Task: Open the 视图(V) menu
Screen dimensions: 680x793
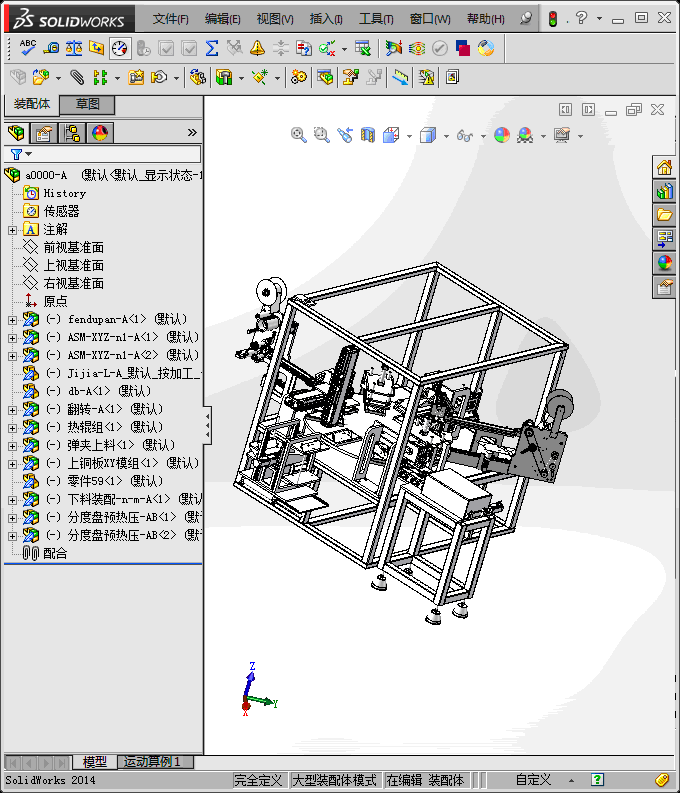Action: 275,19
